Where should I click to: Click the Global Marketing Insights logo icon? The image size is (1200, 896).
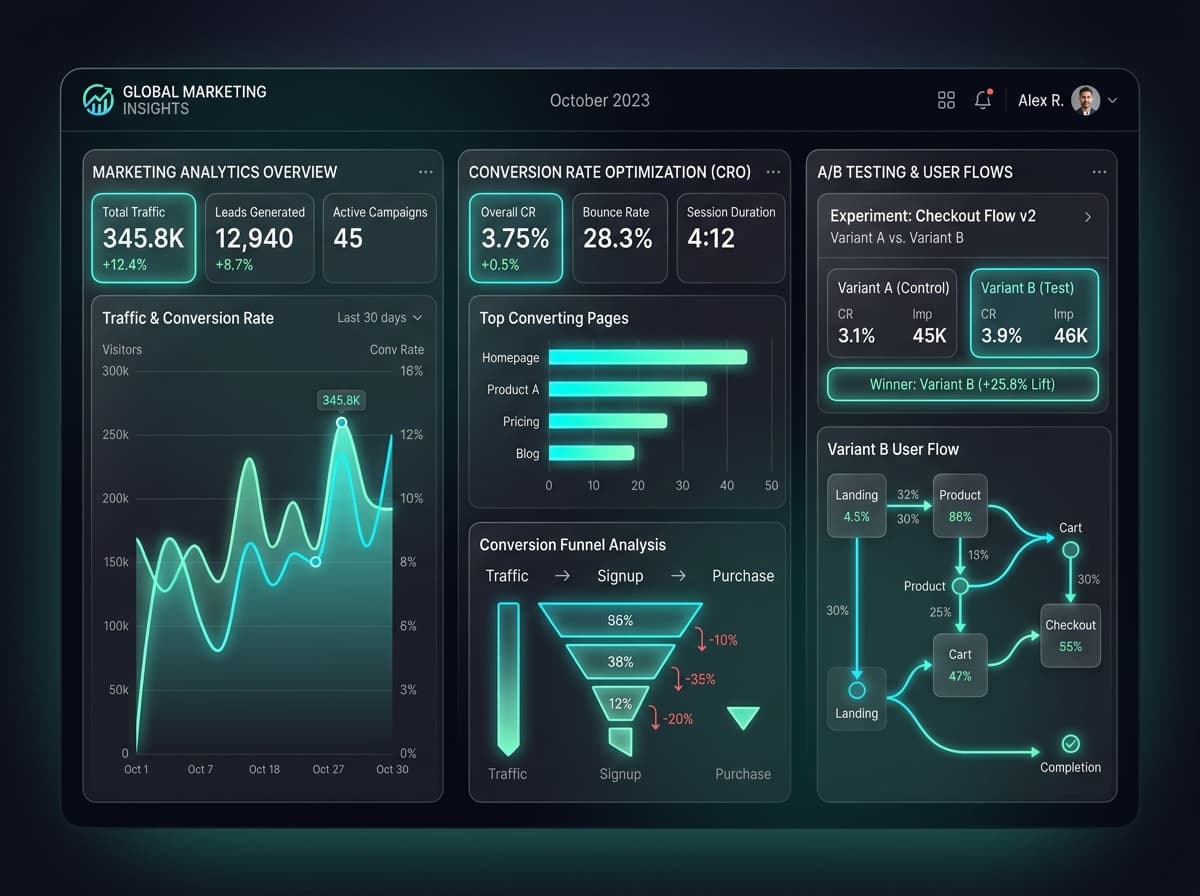click(99, 99)
